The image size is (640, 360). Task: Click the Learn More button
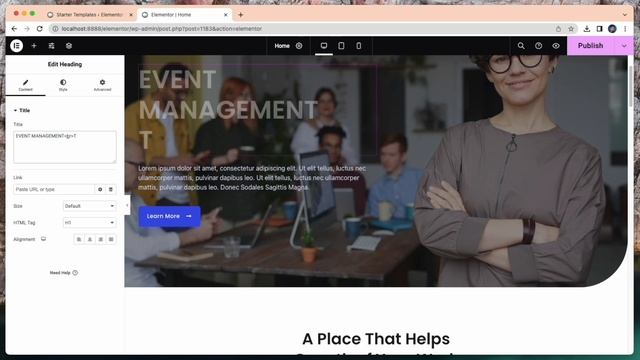pos(169,216)
